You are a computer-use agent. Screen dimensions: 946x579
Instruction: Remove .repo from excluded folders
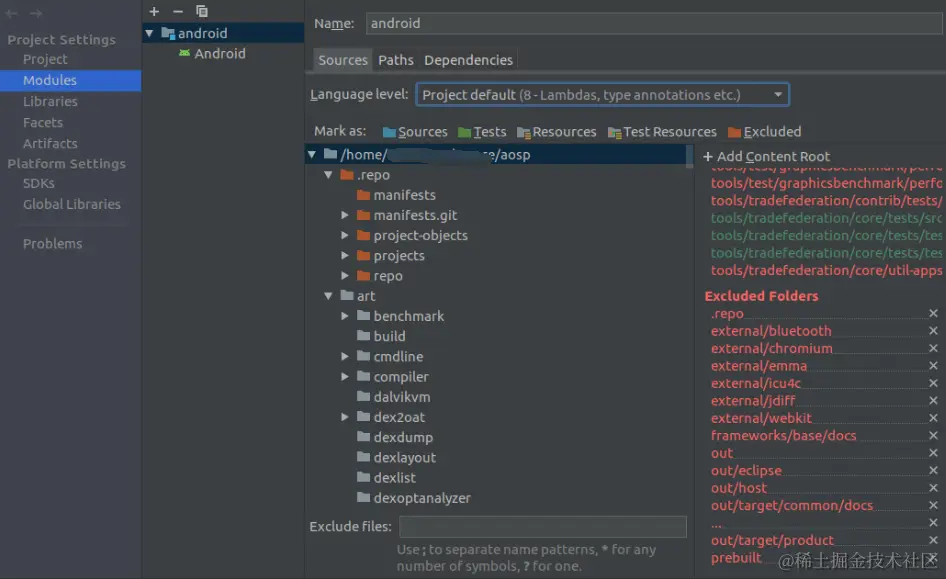pyautogui.click(x=933, y=314)
